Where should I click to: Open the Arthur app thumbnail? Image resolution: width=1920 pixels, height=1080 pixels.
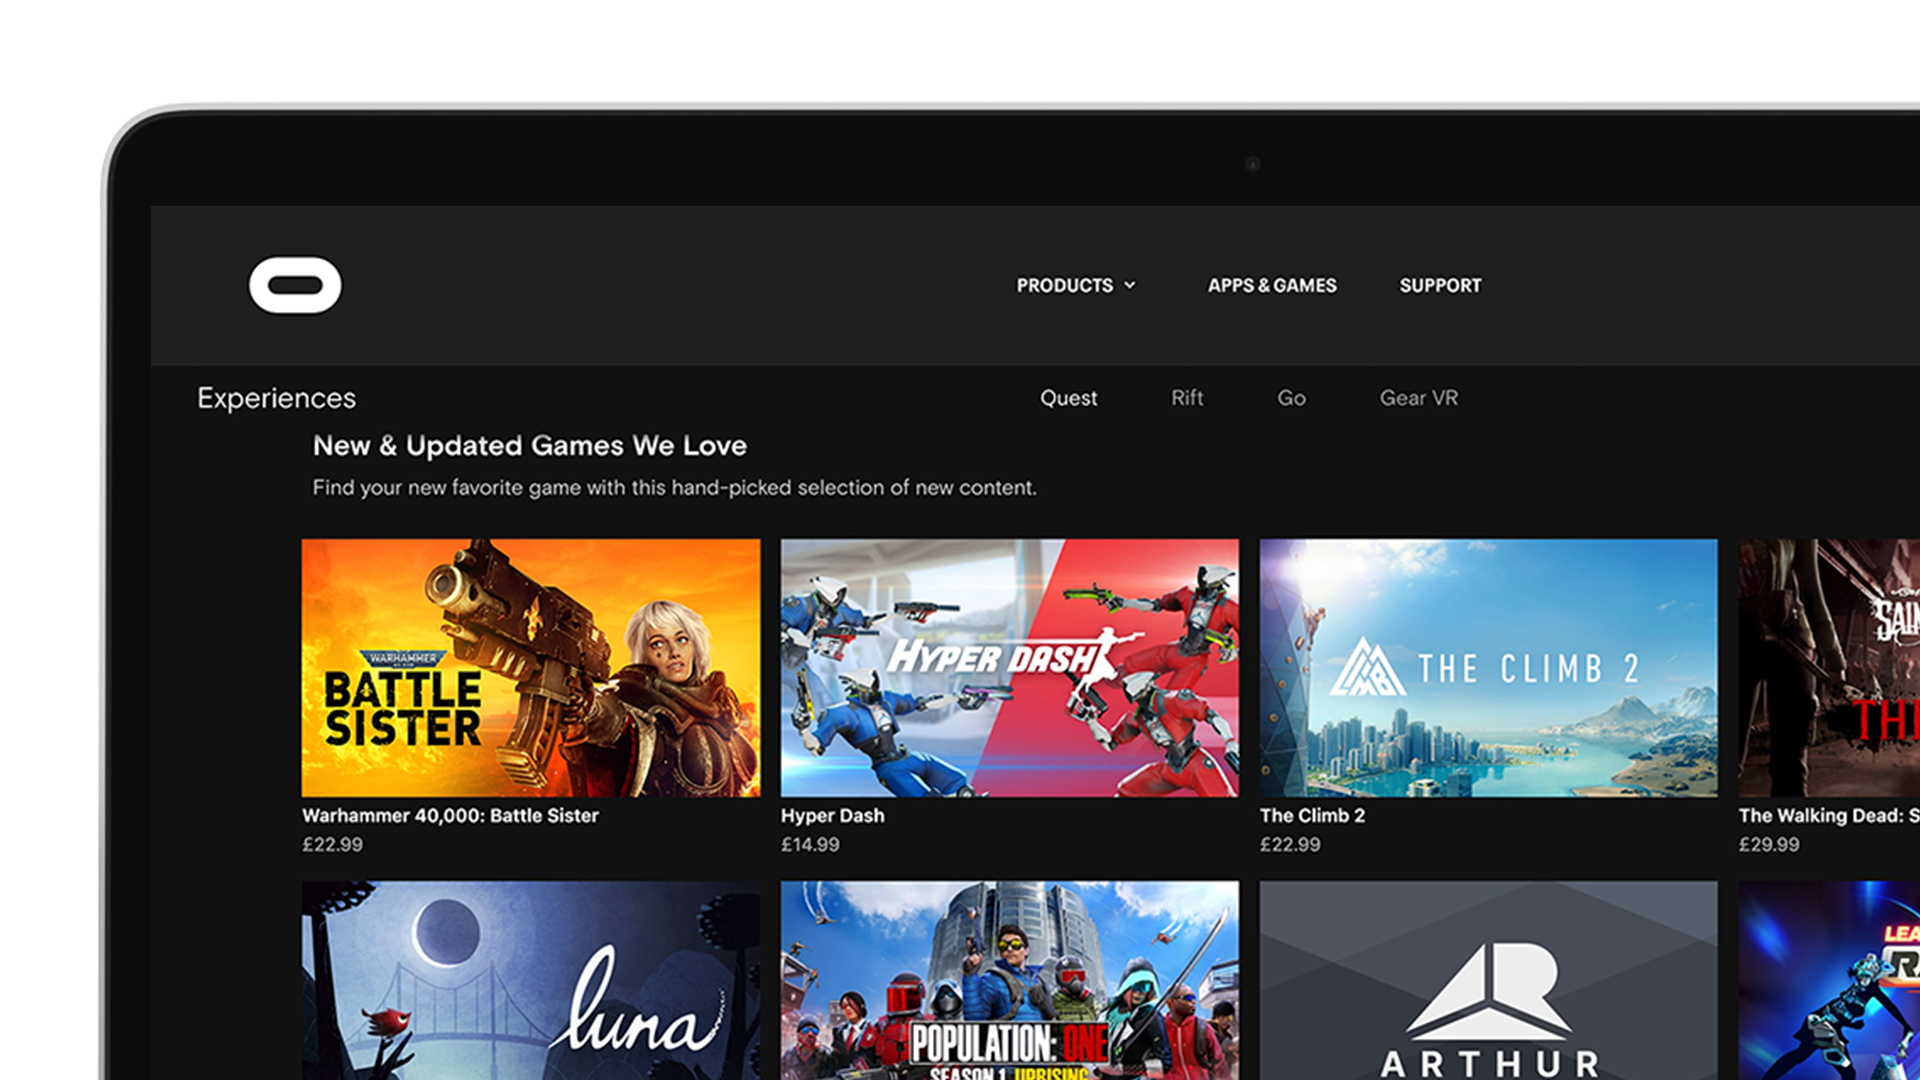pyautogui.click(x=1488, y=980)
